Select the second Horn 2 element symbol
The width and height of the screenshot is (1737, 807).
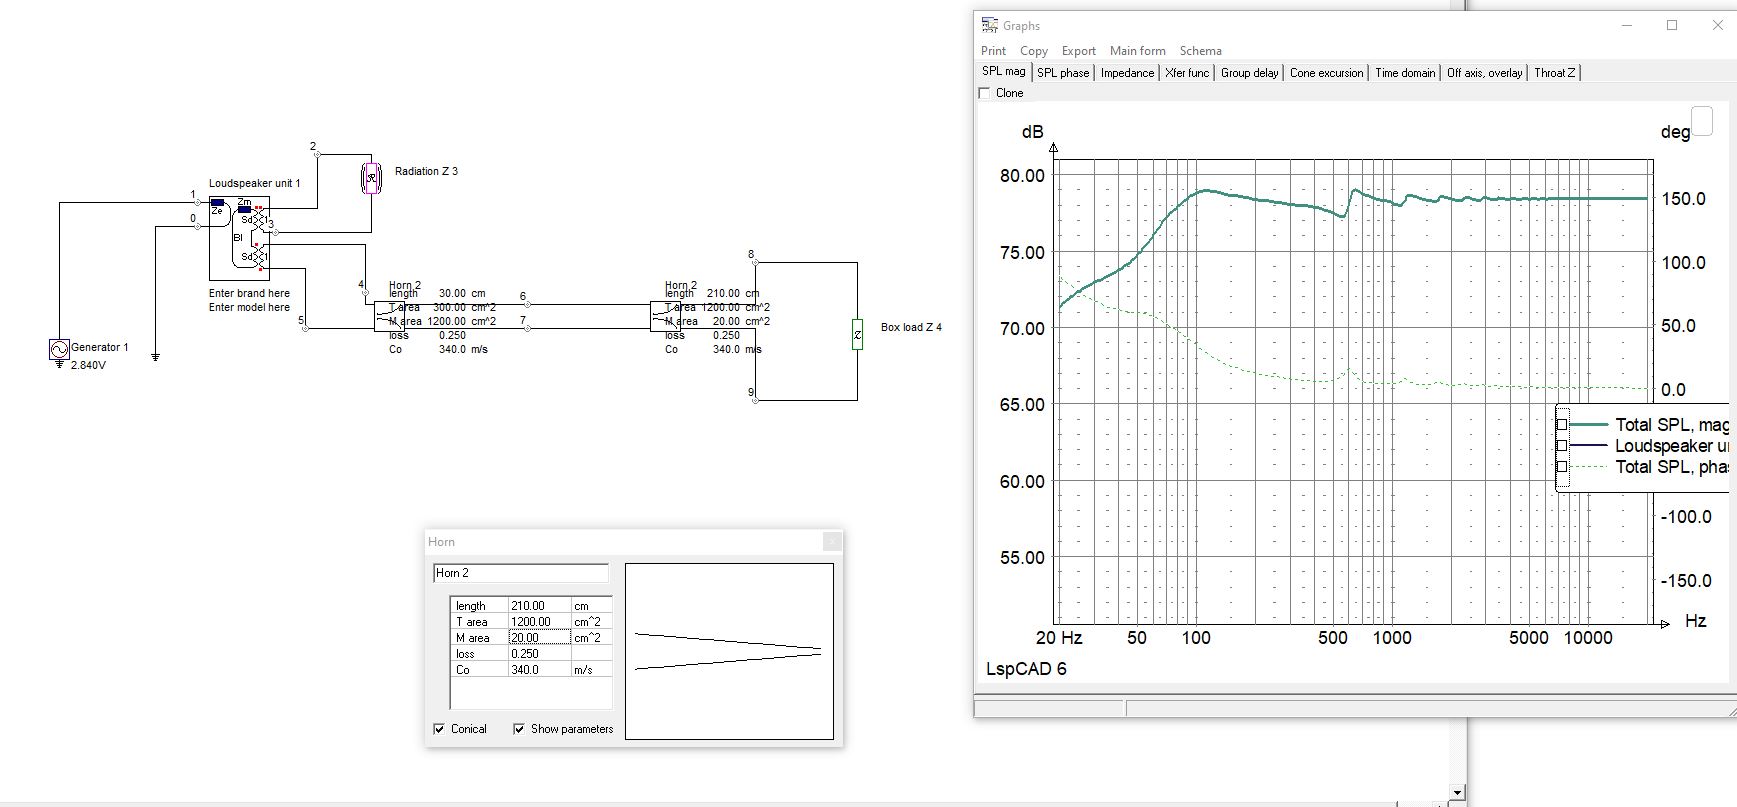pos(665,316)
